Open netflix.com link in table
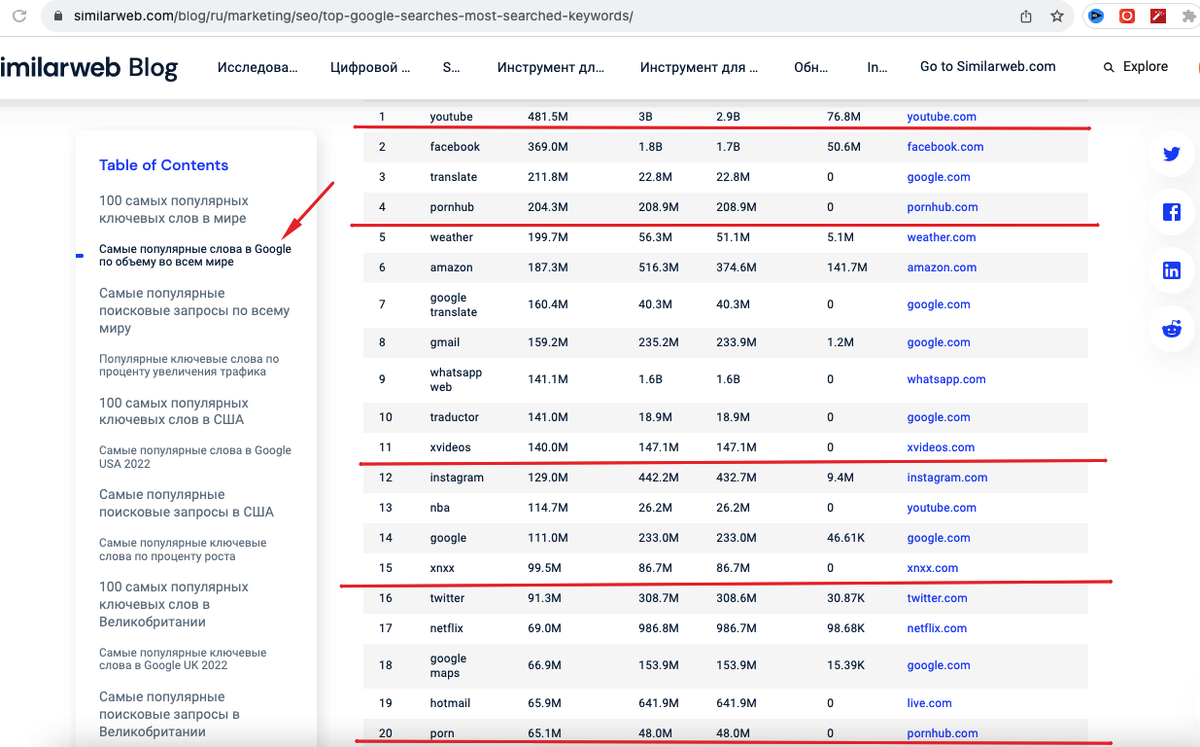1200x747 pixels. (x=937, y=628)
